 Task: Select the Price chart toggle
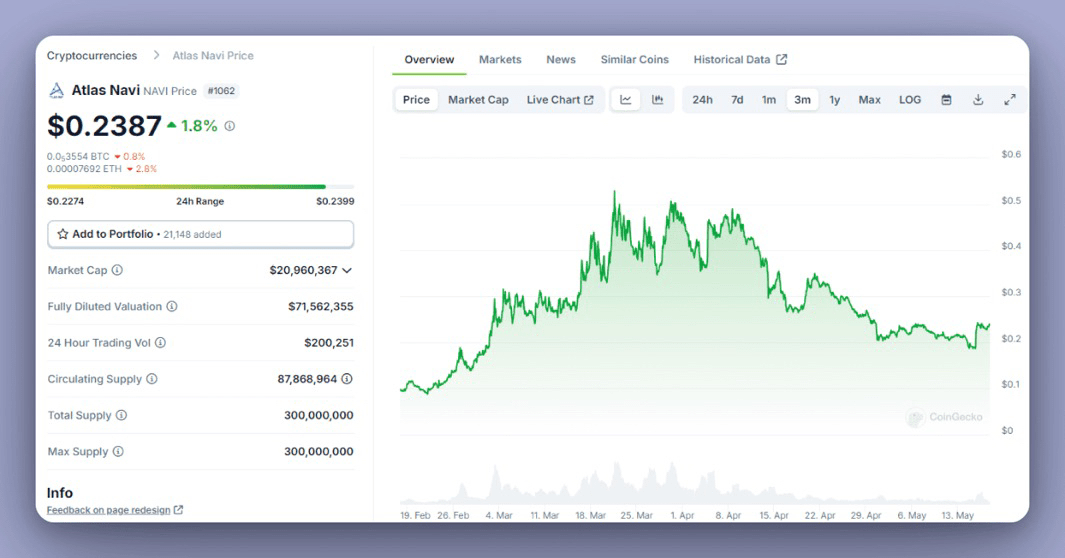point(416,100)
